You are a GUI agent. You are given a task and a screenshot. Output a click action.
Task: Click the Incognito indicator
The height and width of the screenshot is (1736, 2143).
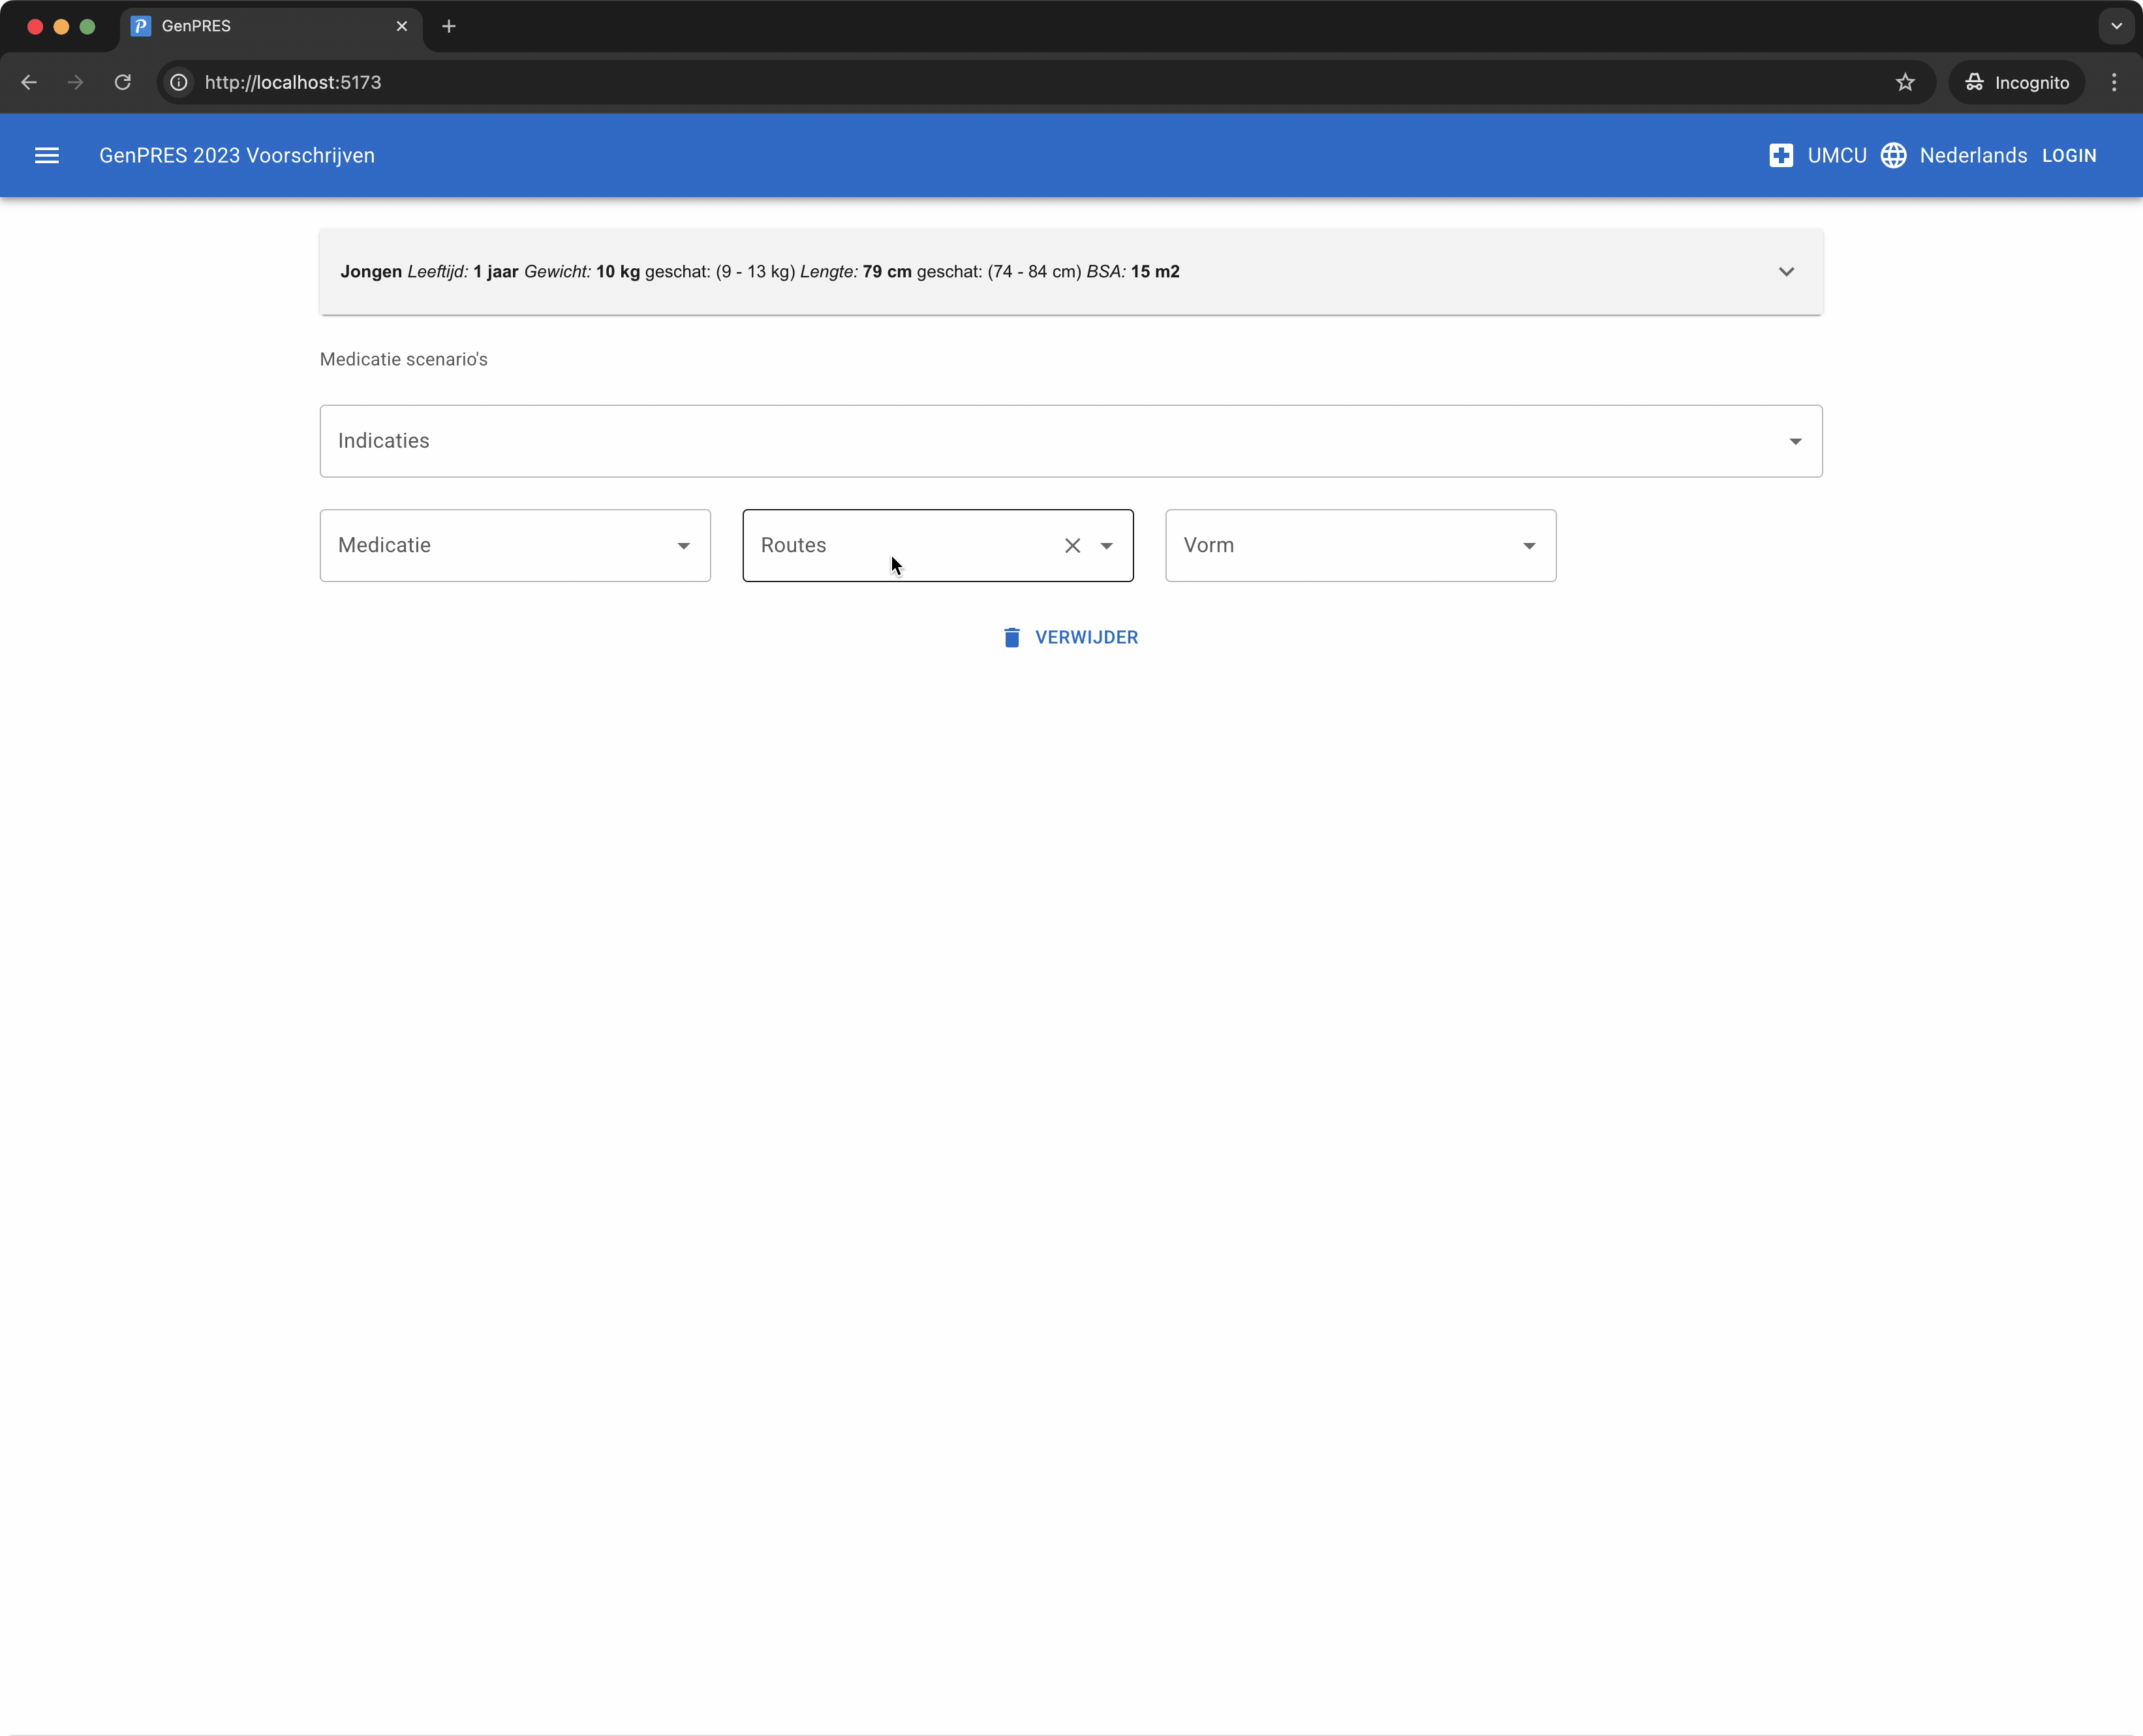(x=2017, y=82)
